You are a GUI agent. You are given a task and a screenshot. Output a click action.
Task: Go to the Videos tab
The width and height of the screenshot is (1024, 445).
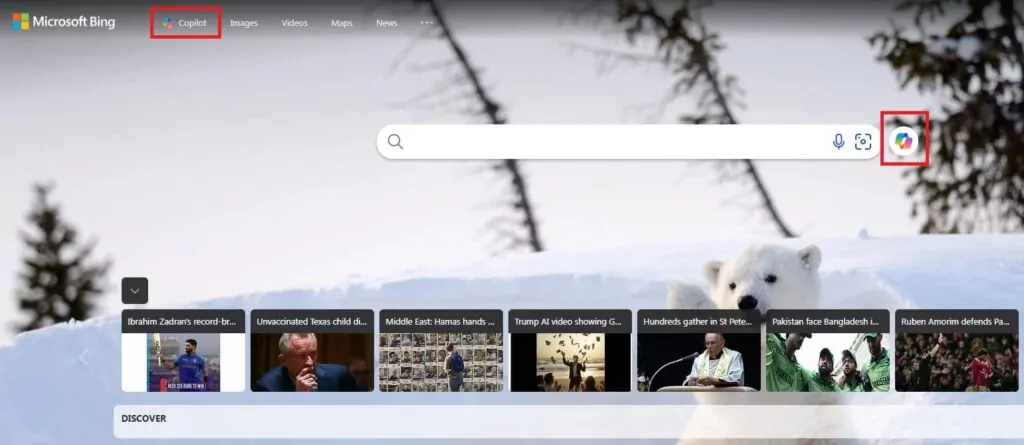(x=295, y=23)
